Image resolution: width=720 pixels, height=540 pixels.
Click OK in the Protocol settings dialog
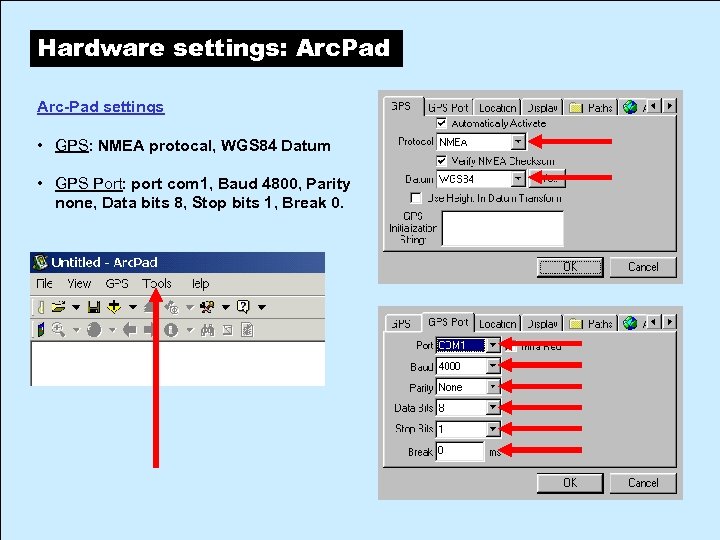(570, 267)
